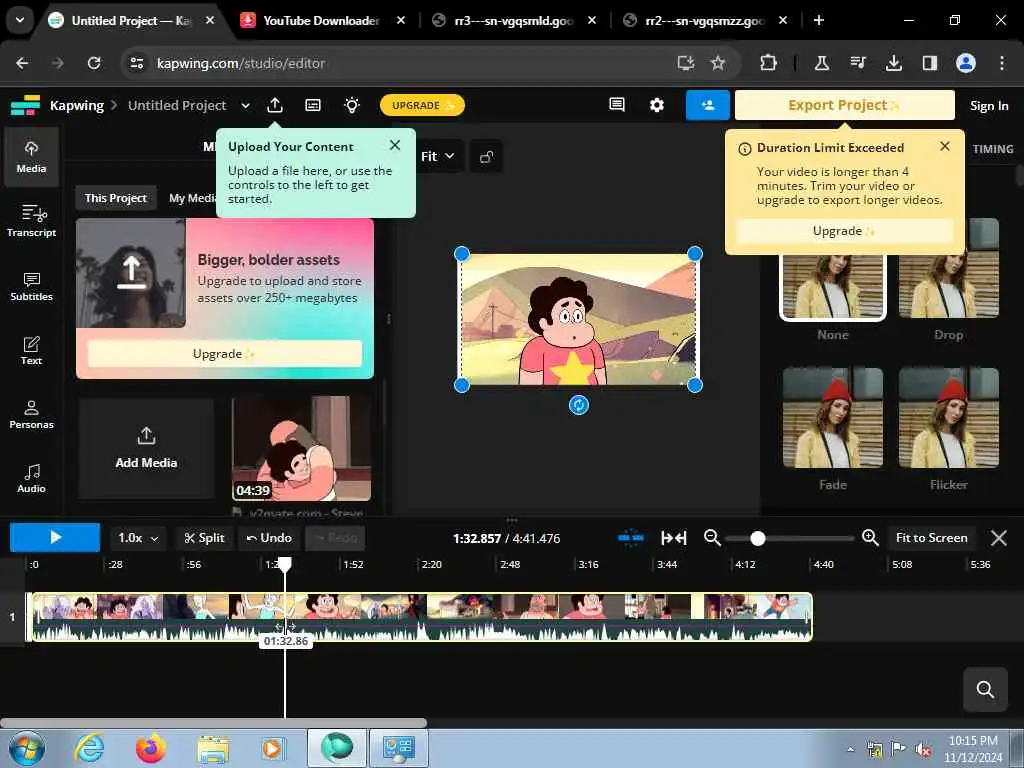
Task: Play the video timeline
Action: (55, 537)
